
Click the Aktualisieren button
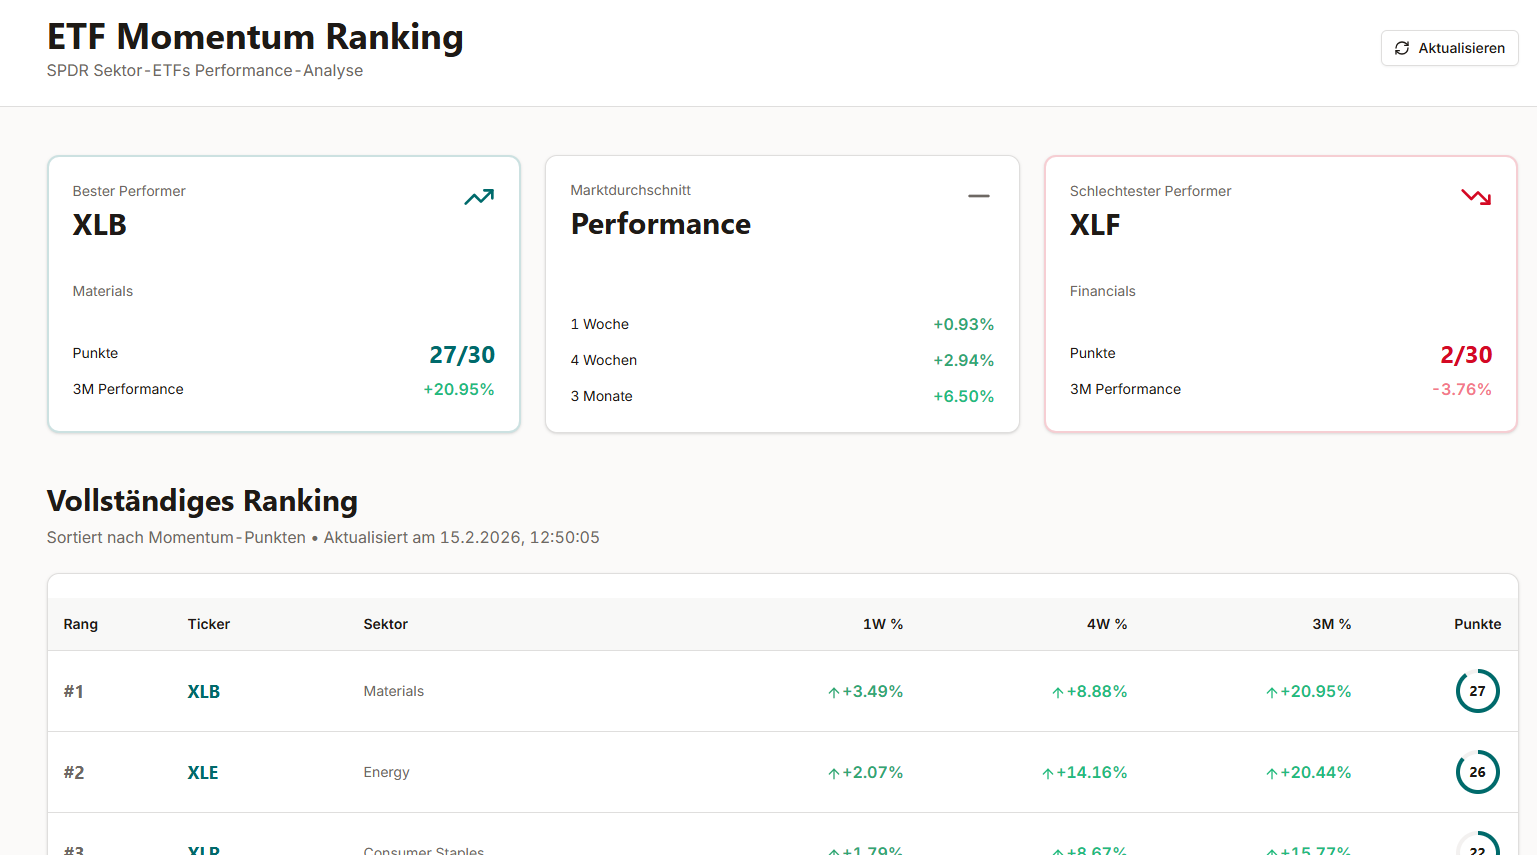click(x=1449, y=47)
